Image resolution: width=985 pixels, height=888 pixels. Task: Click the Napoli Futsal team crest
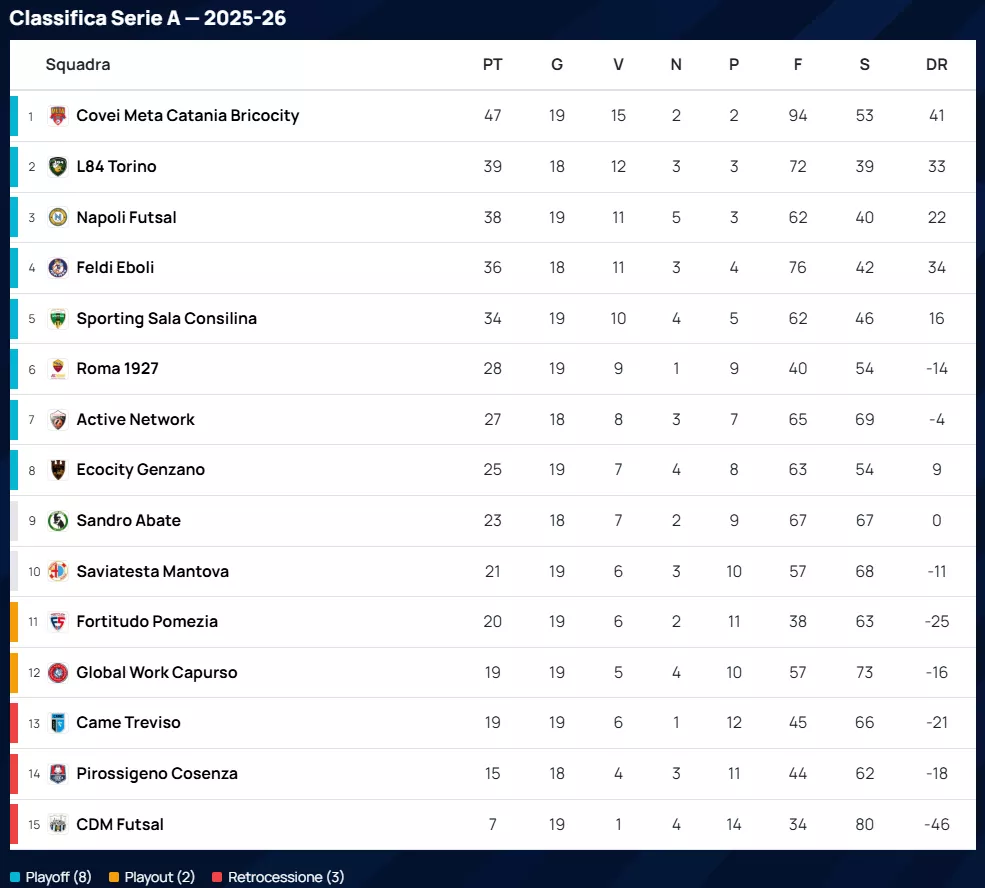pyautogui.click(x=58, y=217)
